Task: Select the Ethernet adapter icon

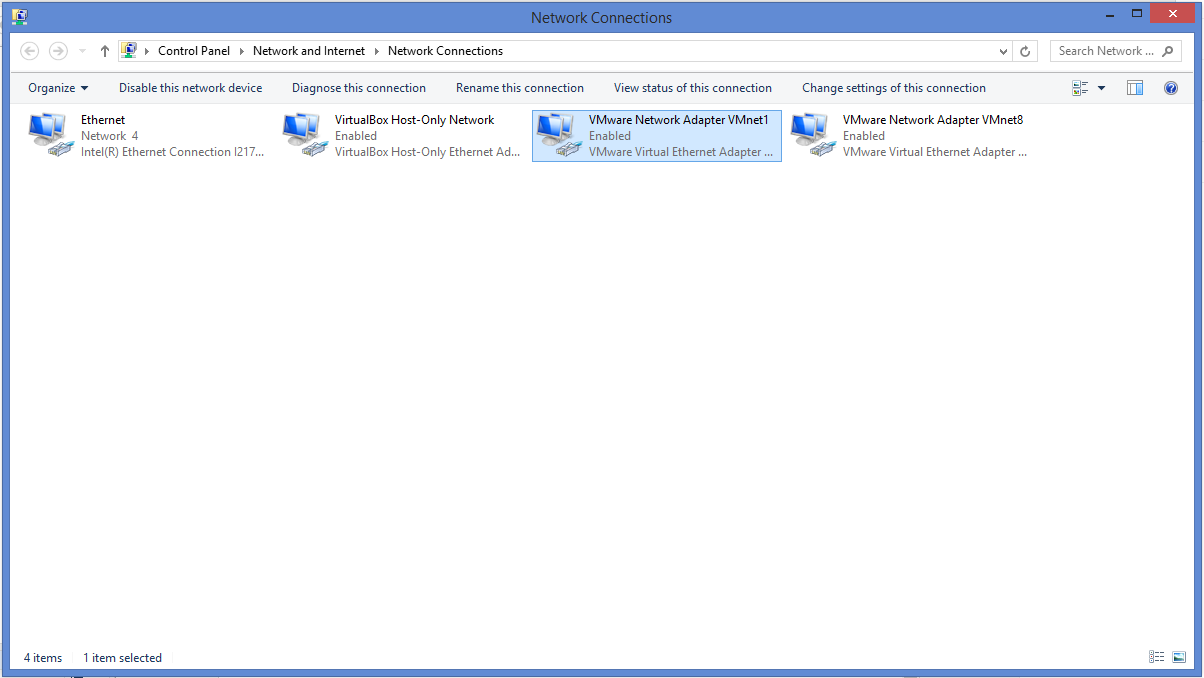Action: click(x=51, y=135)
